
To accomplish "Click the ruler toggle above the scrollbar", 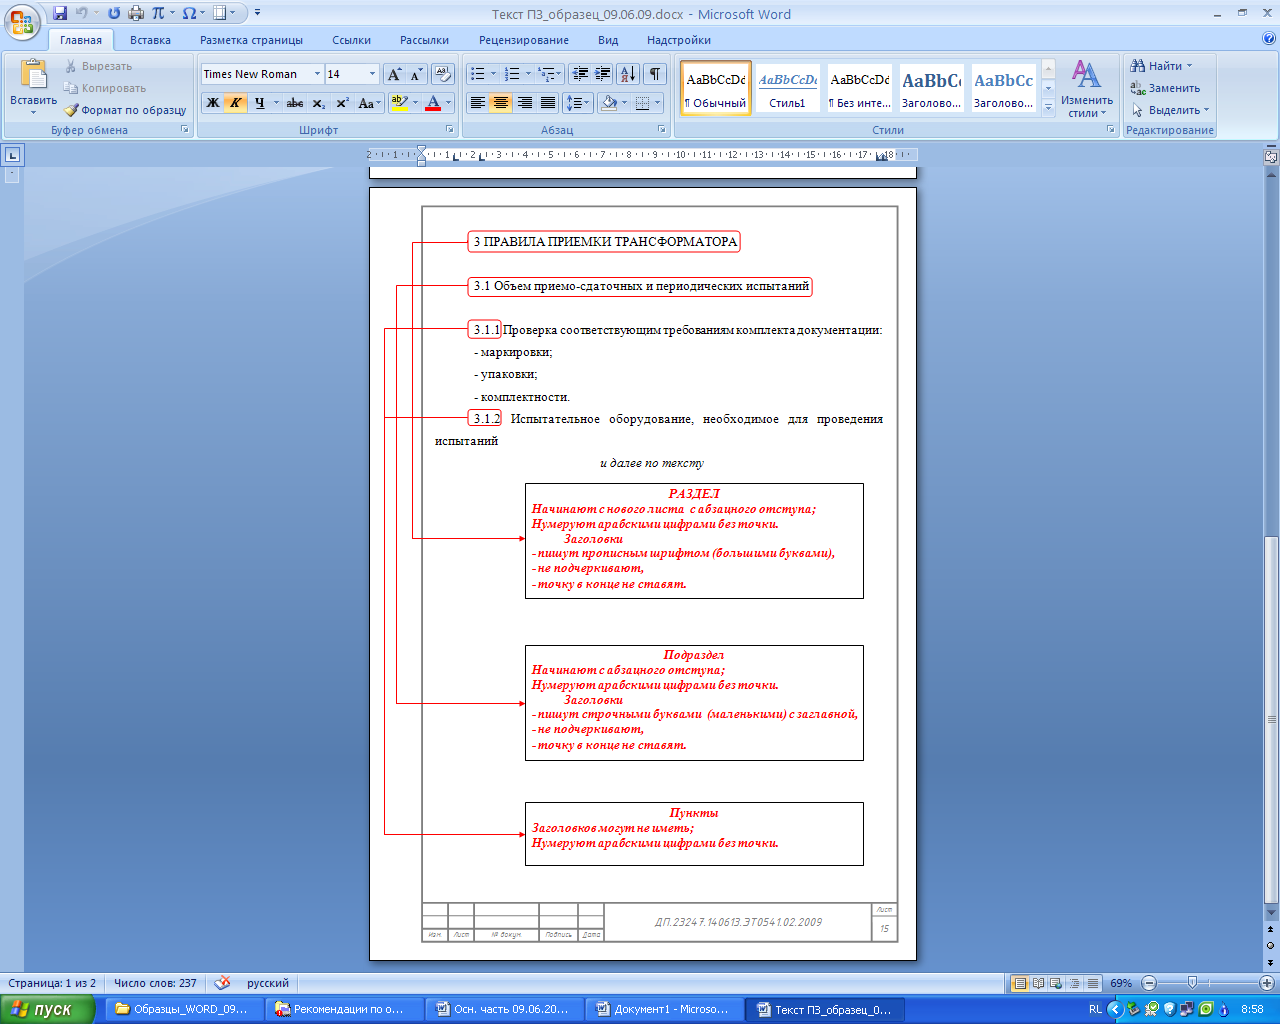I will point(1271,157).
